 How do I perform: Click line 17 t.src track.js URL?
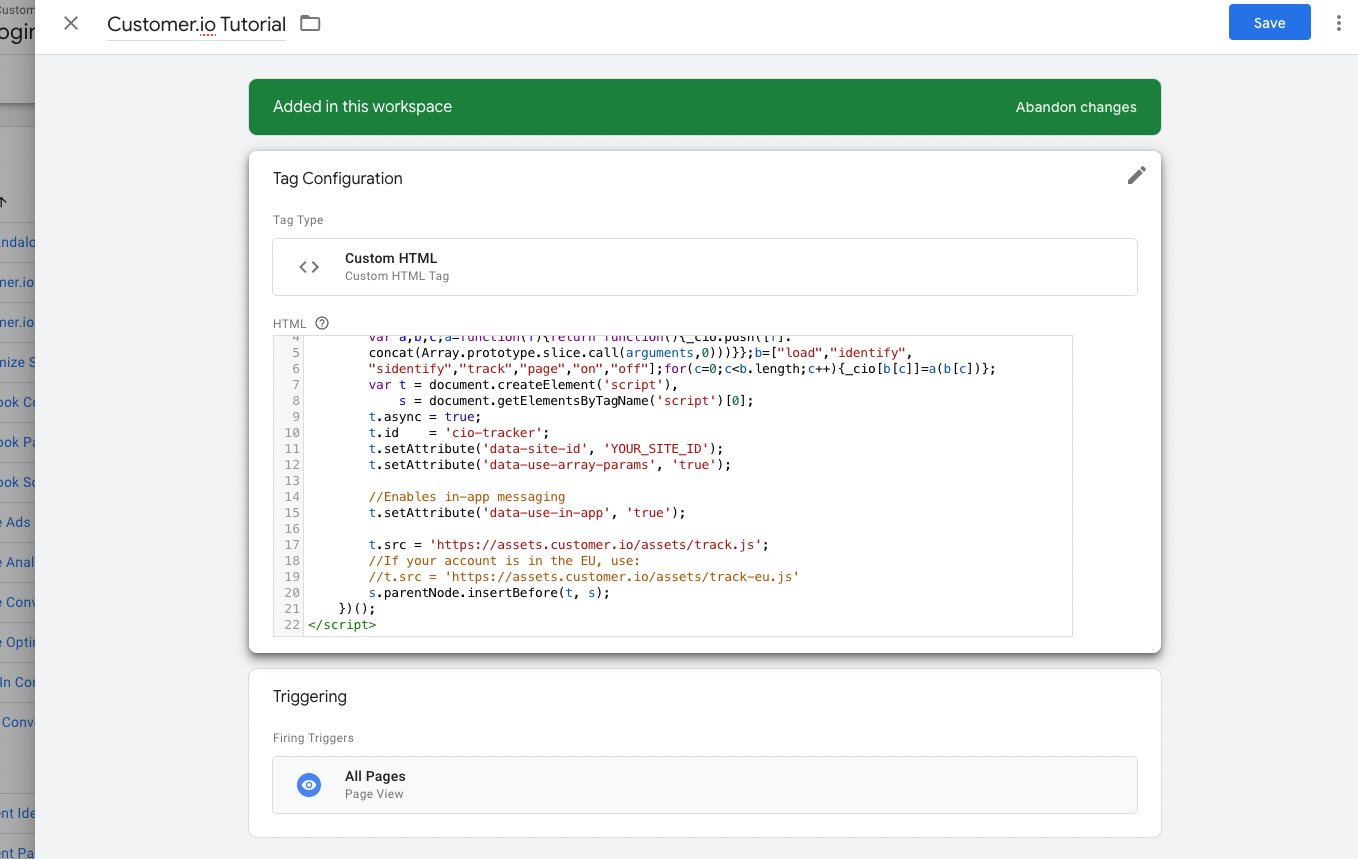click(568, 545)
